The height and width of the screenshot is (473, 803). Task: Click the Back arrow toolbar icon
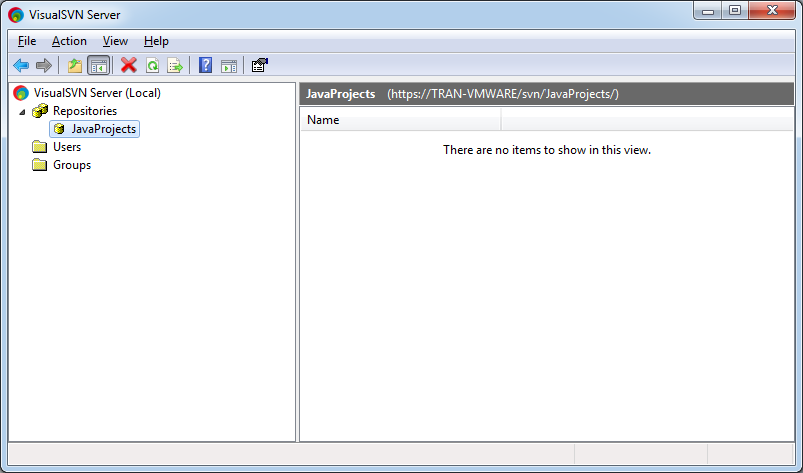coord(21,66)
